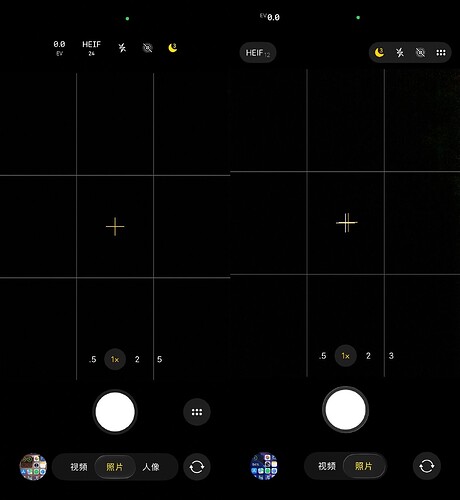Viewport: 460px width, 500px height.
Task: Toggle Live Photo off icon on right screen
Action: [420, 52]
